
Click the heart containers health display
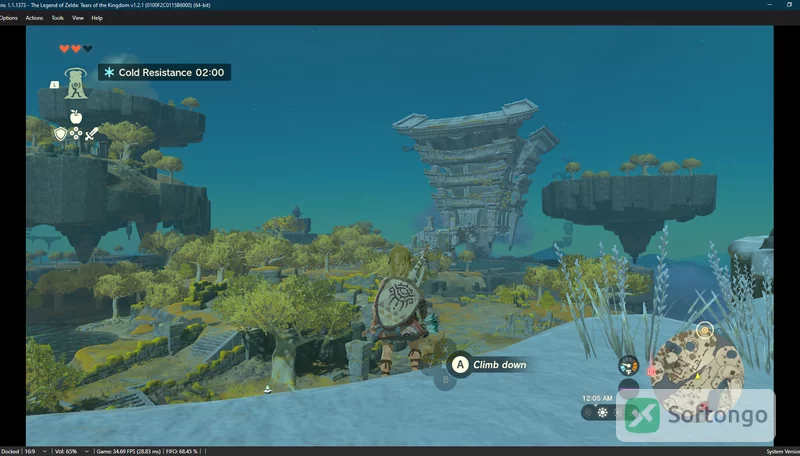(76, 49)
